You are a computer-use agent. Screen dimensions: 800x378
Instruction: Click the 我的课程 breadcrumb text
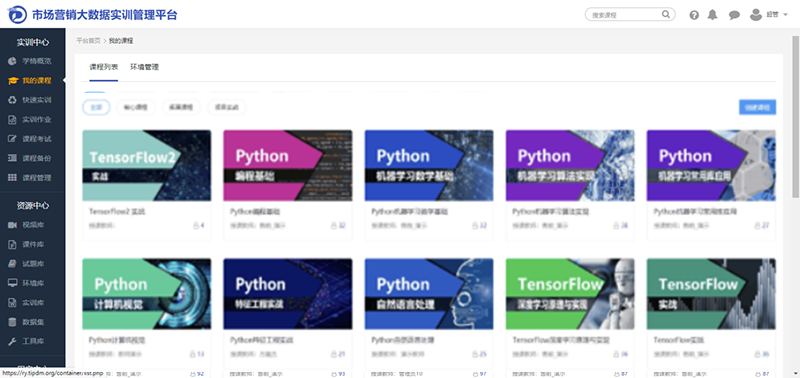121,41
